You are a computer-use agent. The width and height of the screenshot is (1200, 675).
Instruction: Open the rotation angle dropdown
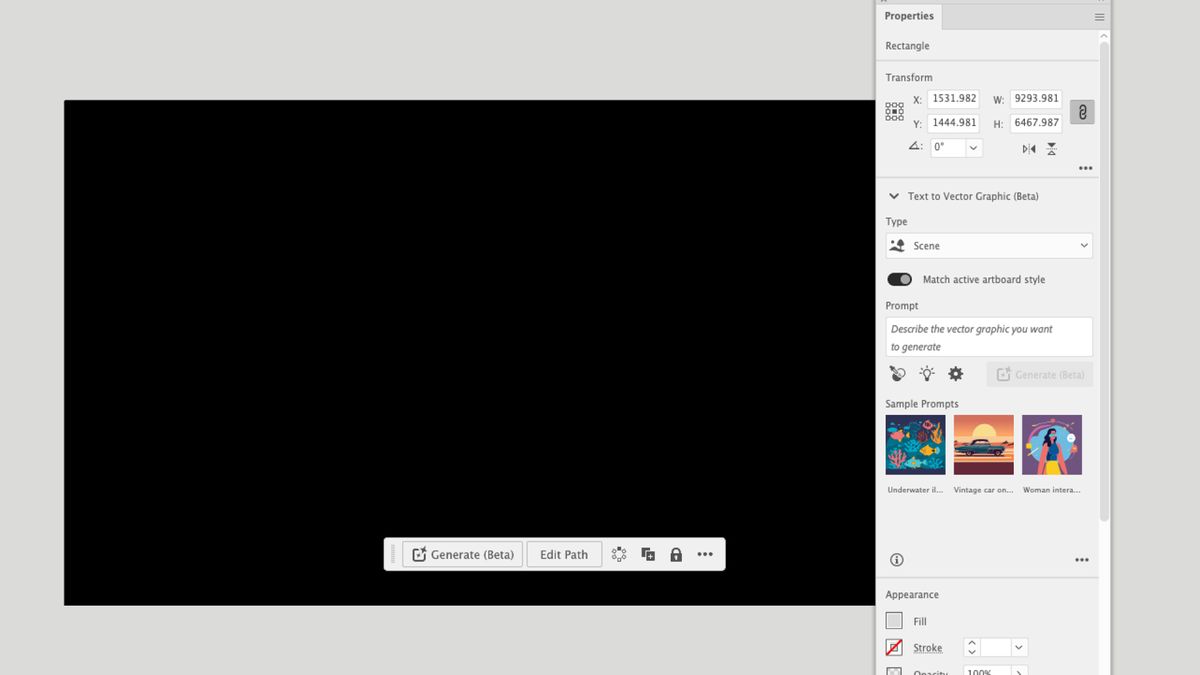974,147
